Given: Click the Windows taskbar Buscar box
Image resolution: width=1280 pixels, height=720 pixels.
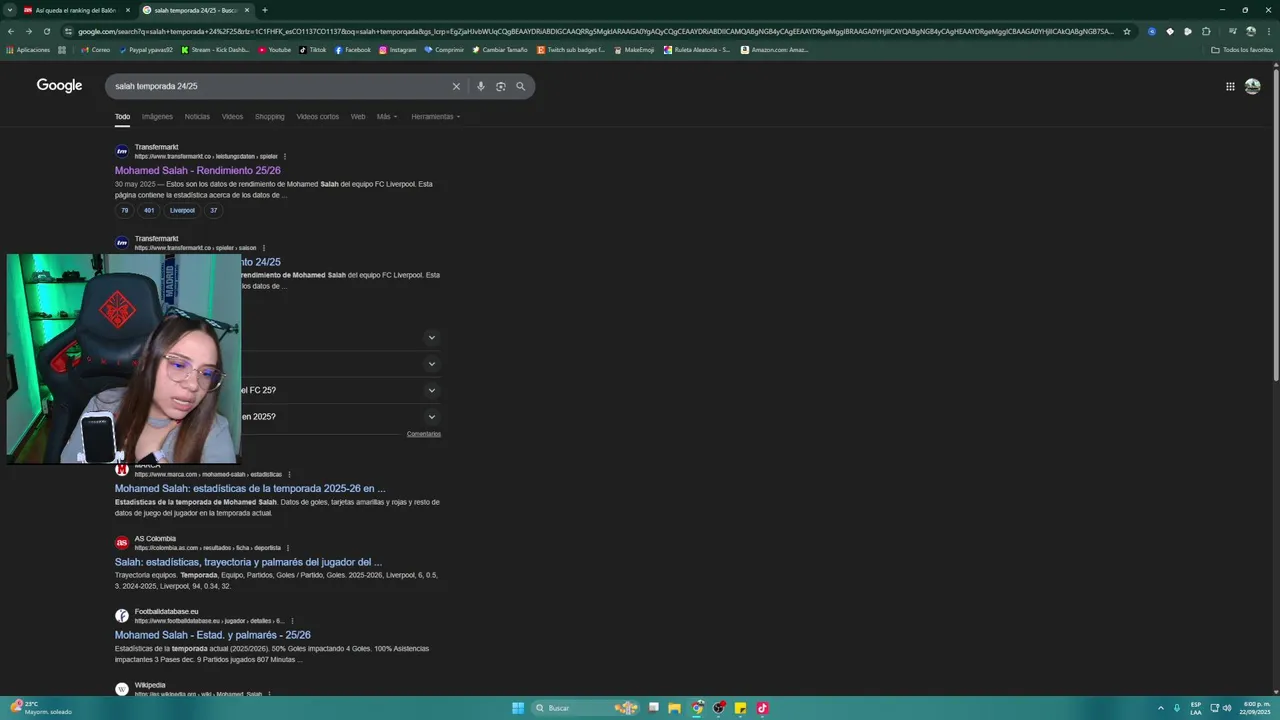Looking at the screenshot, I should coord(585,708).
